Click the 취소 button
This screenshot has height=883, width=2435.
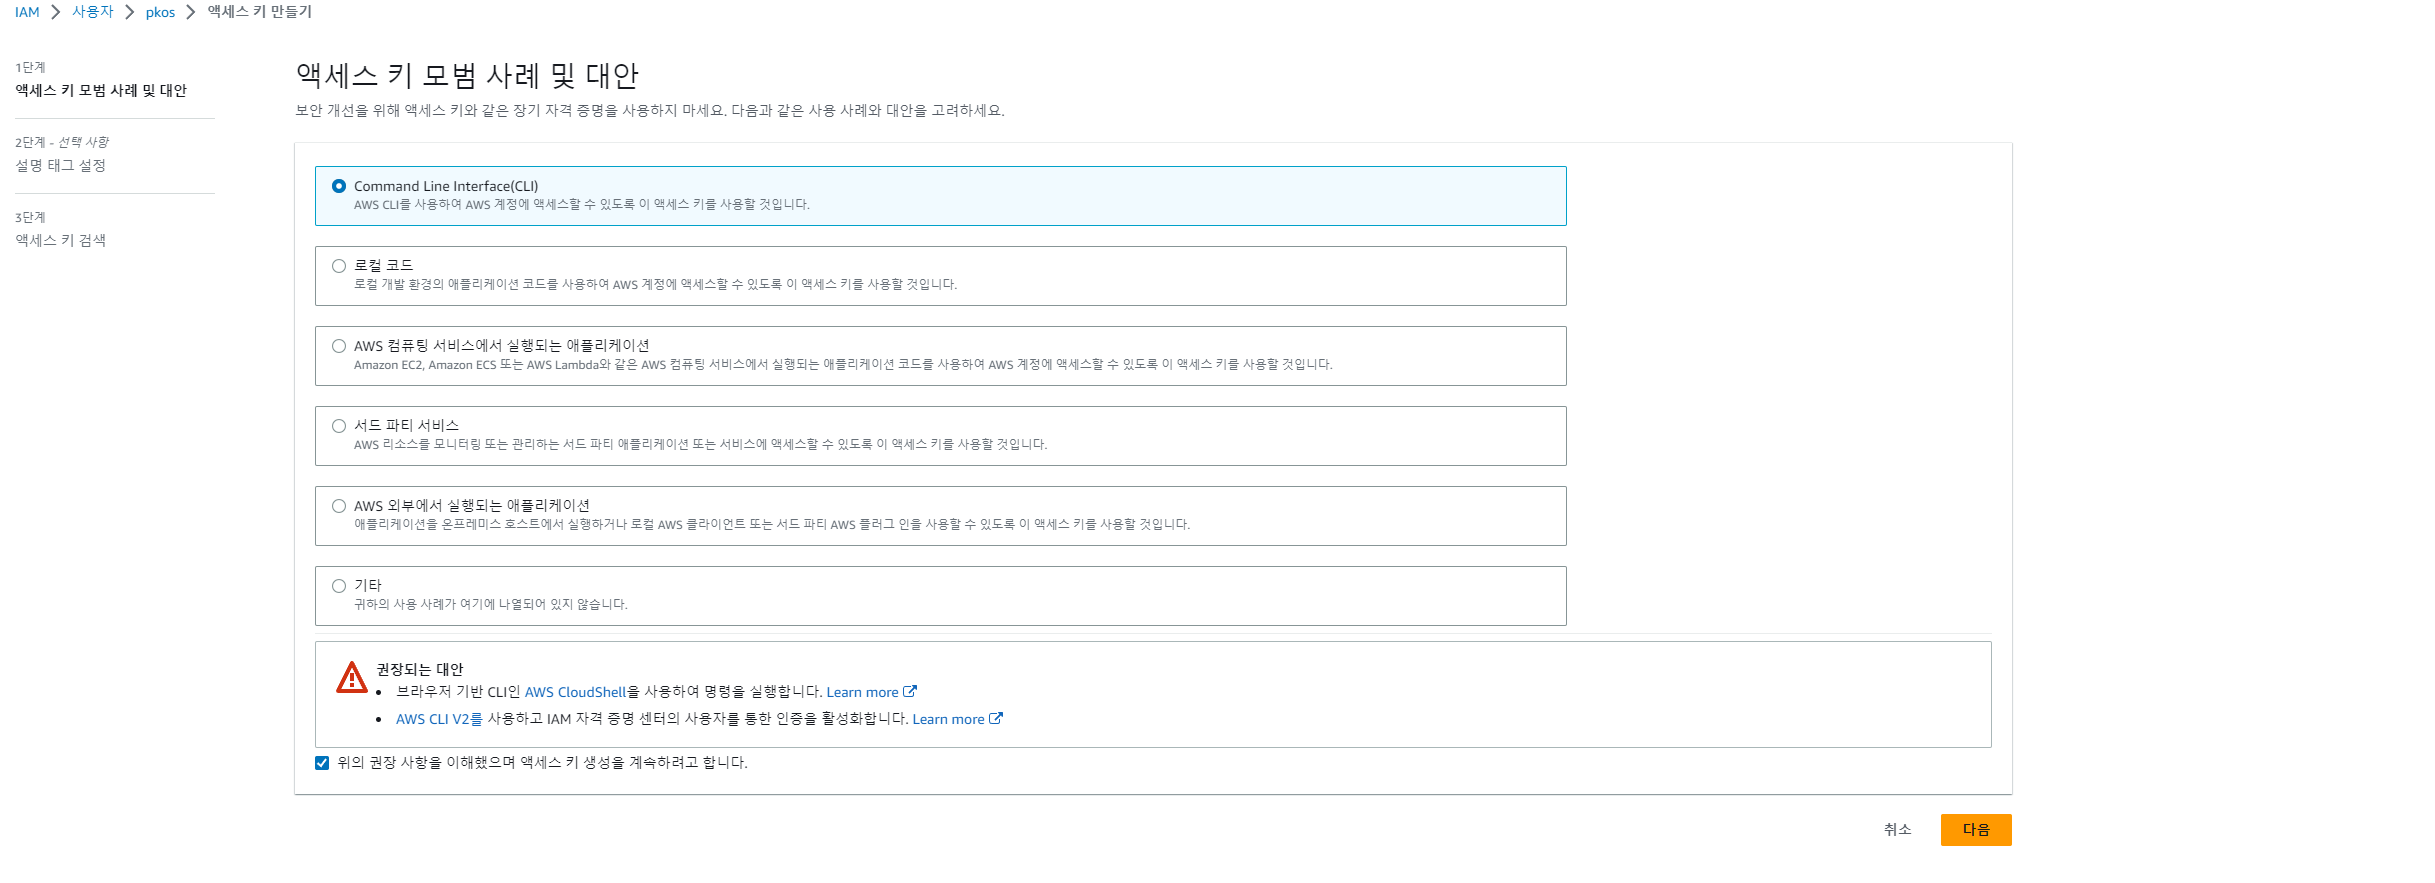pos(1897,830)
